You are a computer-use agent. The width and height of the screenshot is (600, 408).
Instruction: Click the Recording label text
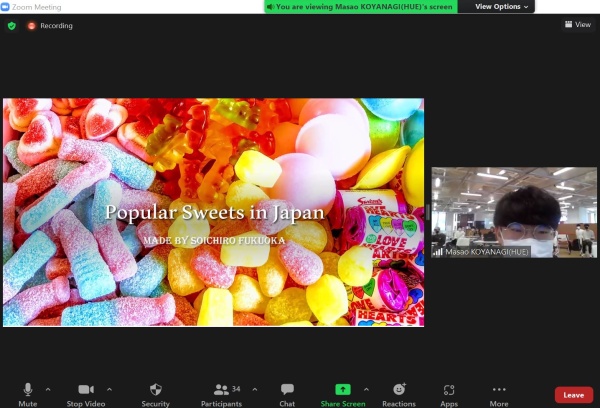tap(56, 26)
